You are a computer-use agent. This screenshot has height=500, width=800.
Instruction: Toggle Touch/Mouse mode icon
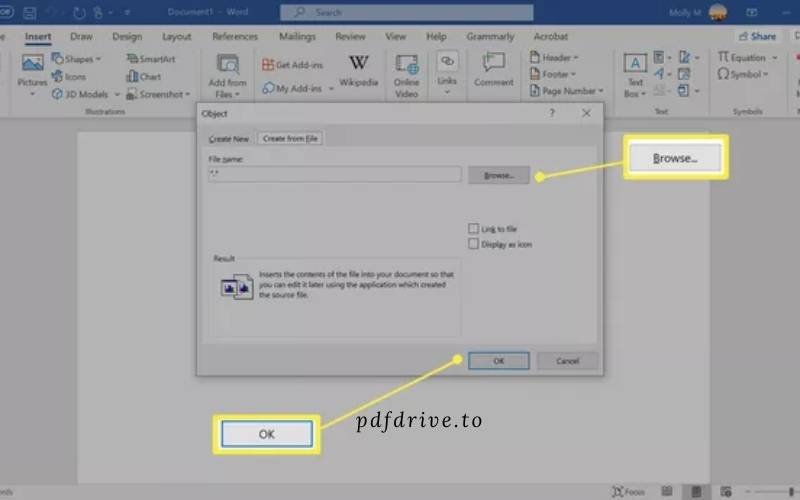point(98,12)
